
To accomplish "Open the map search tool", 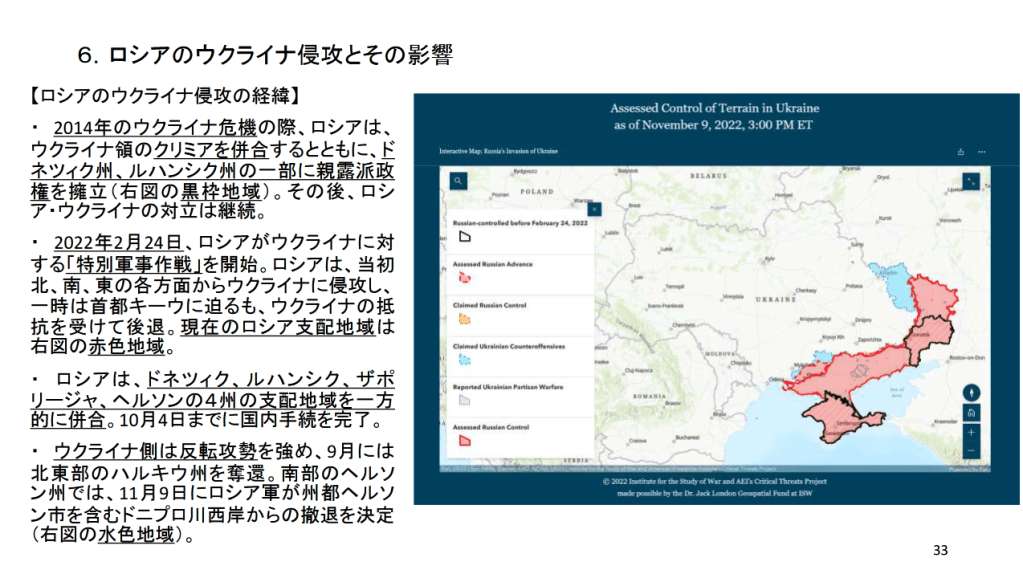I will click(457, 181).
